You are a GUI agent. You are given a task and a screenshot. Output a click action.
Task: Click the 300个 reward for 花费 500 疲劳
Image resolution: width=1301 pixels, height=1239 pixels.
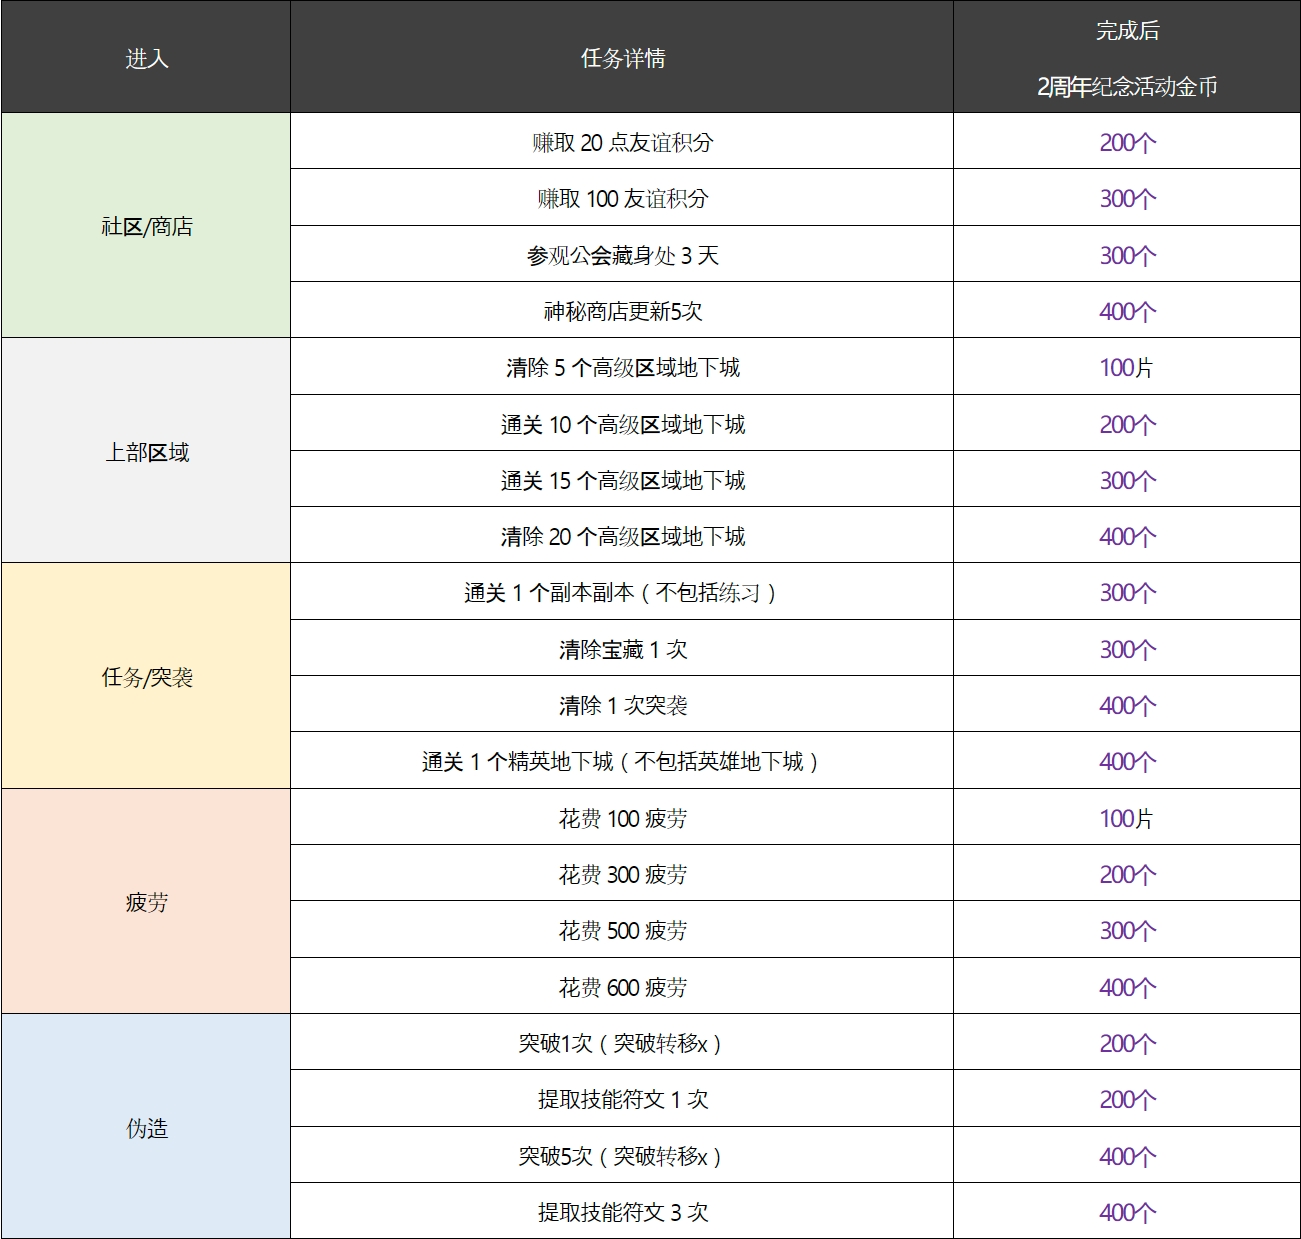[x=1127, y=930]
